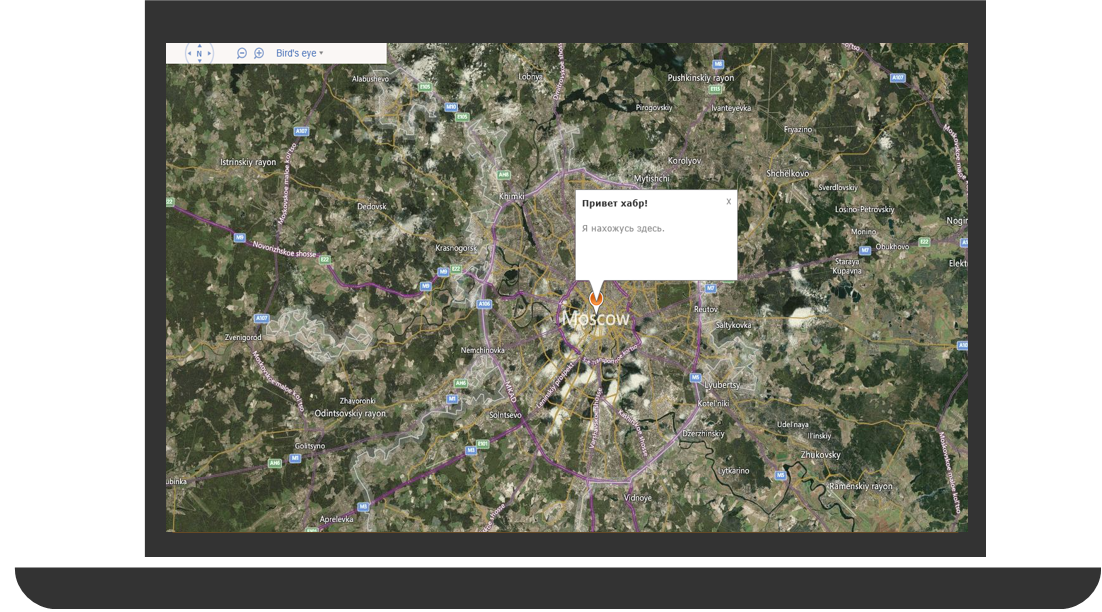Click the orange pushpin over Moscow
Image resolution: width=1102 pixels, height=612 pixels.
pos(596,300)
